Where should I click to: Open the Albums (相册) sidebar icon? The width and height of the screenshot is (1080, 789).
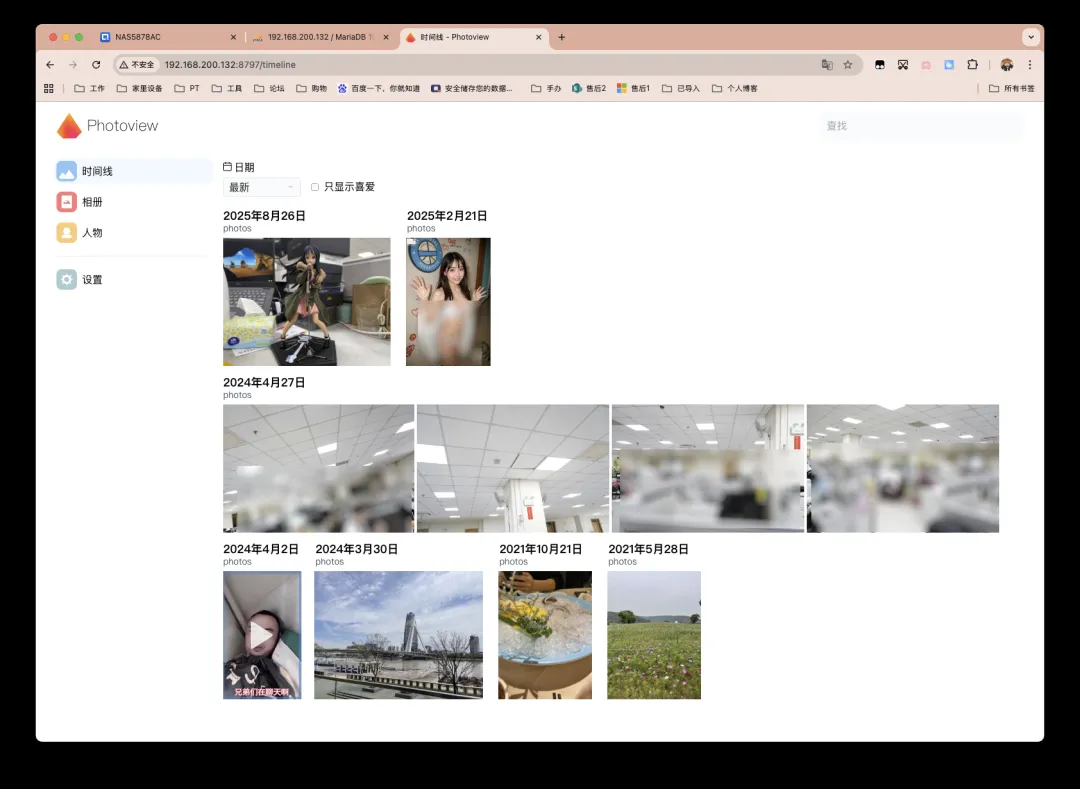[67, 202]
